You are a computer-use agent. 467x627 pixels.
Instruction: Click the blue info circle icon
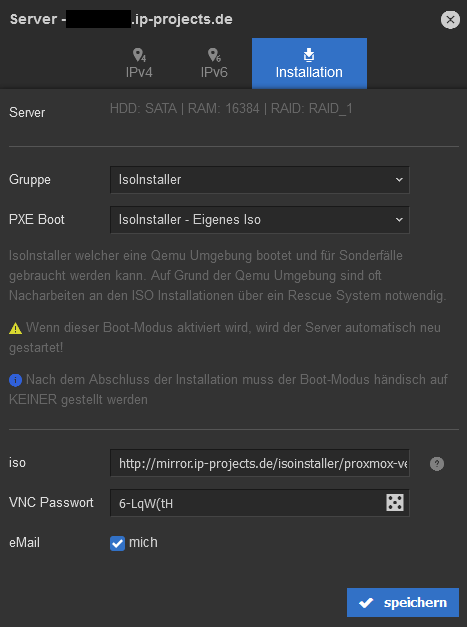pos(15,380)
